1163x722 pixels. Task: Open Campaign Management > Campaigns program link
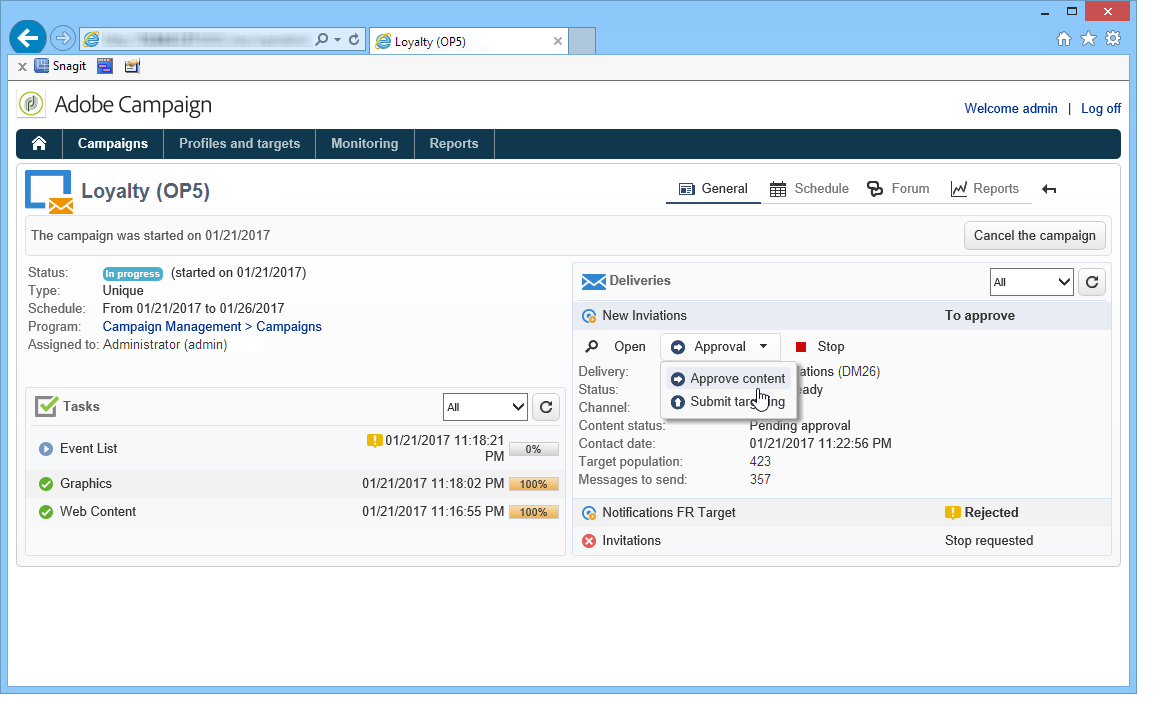point(212,326)
